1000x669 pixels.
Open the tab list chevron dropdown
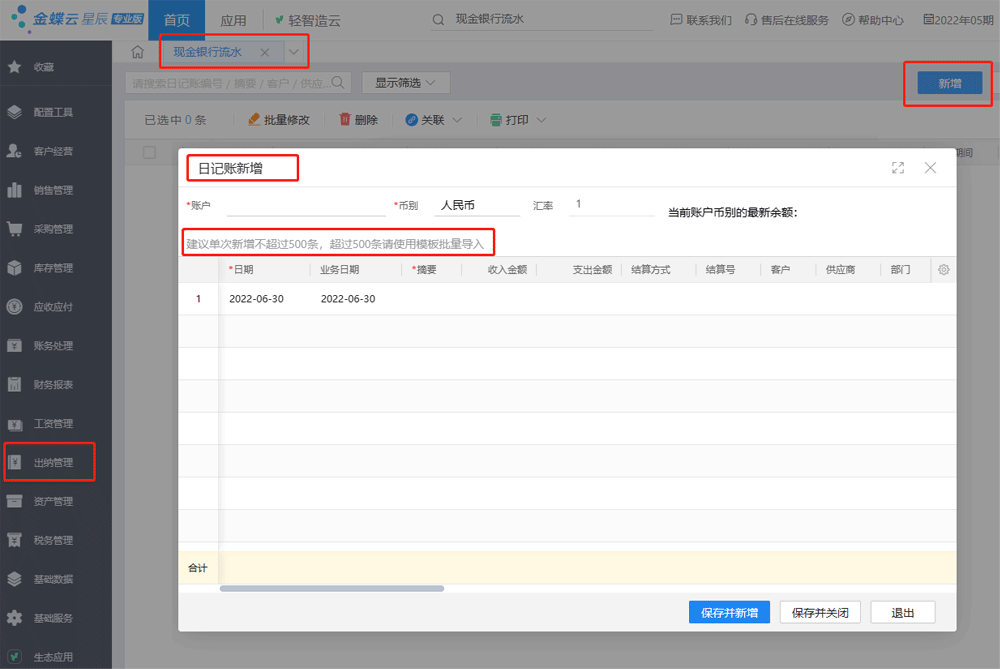pos(293,52)
